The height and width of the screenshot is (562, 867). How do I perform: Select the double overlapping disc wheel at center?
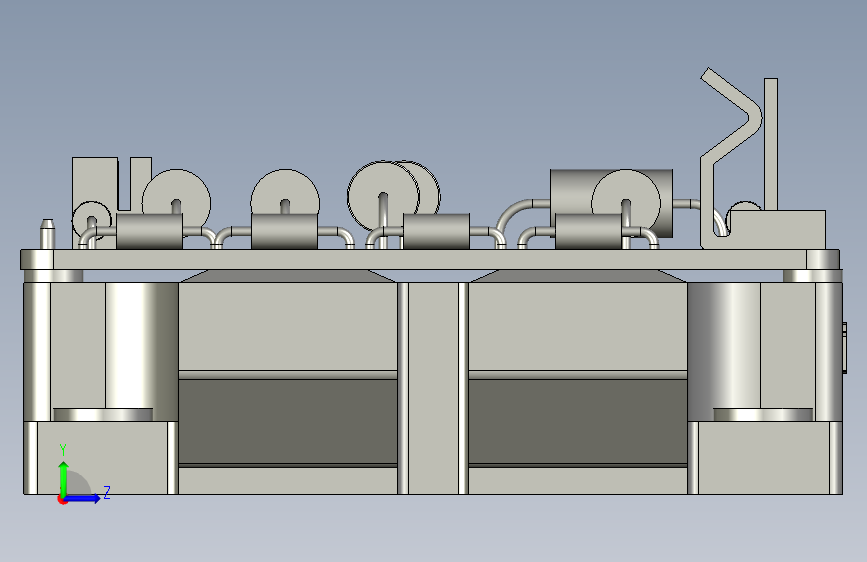pos(393,195)
